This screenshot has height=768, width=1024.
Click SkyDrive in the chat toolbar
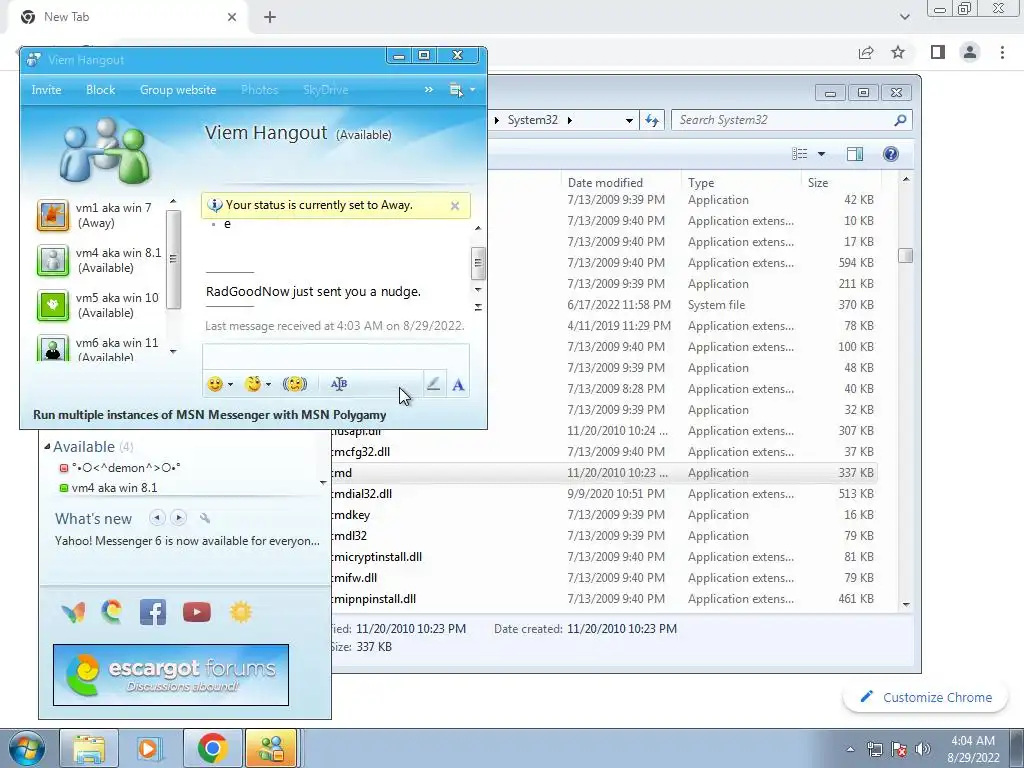coord(325,89)
